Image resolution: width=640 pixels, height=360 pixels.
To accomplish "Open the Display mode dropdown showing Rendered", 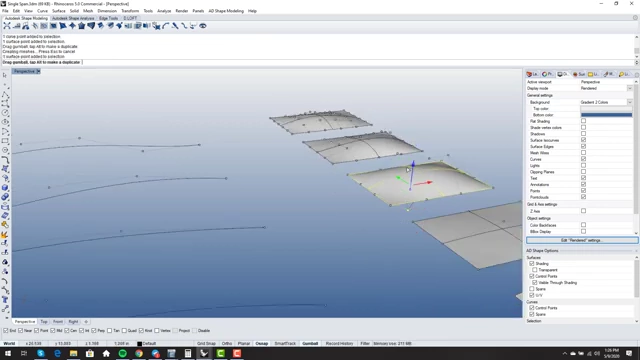I will 630,88.
